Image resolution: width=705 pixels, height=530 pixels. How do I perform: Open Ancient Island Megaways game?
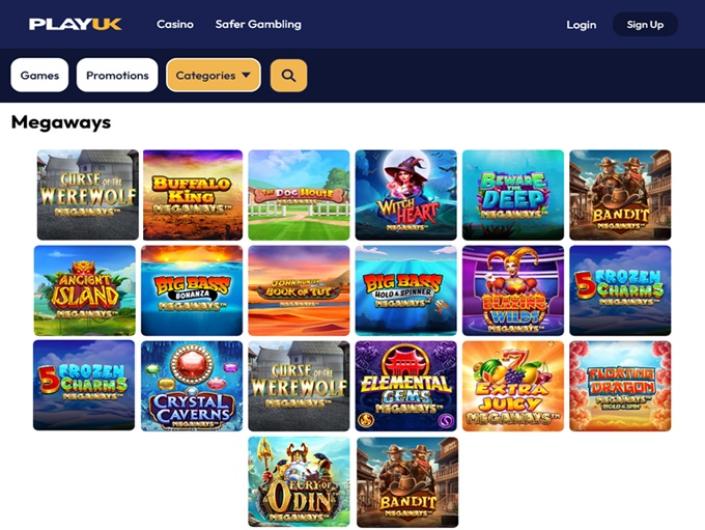(x=85, y=290)
